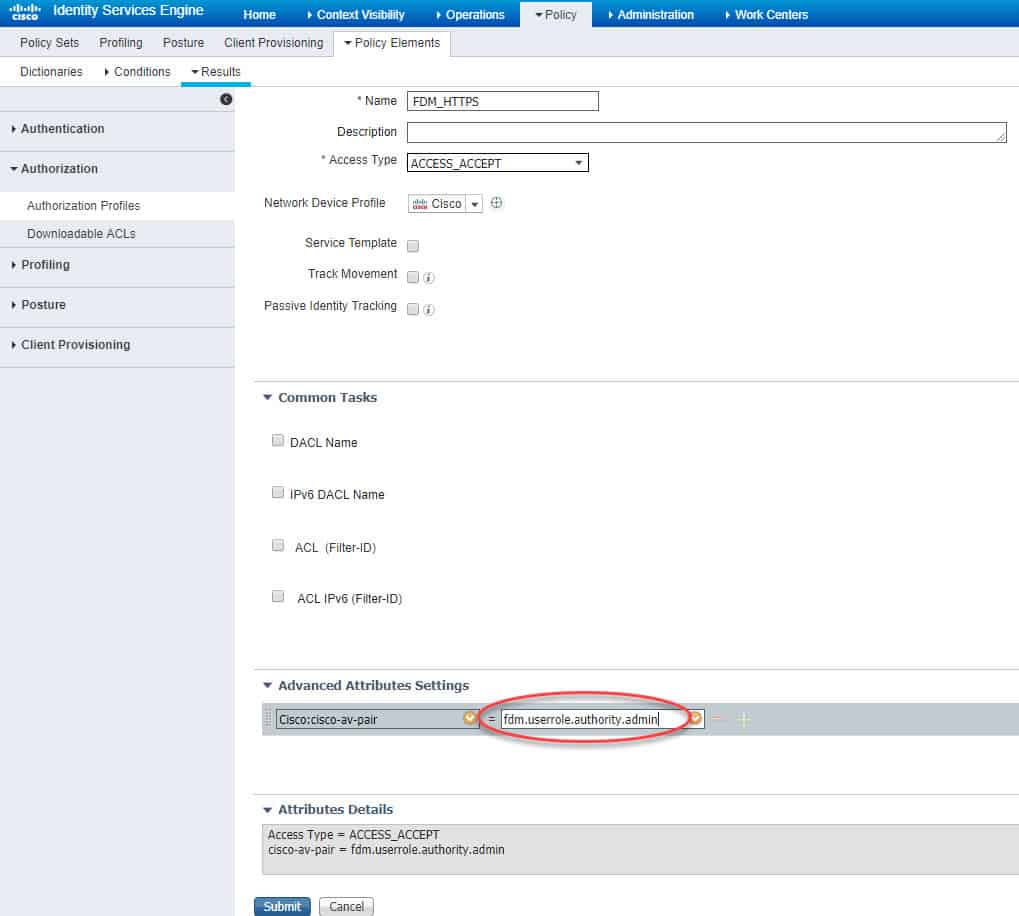
Task: Add a new advanced attribute row
Action: coord(744,719)
